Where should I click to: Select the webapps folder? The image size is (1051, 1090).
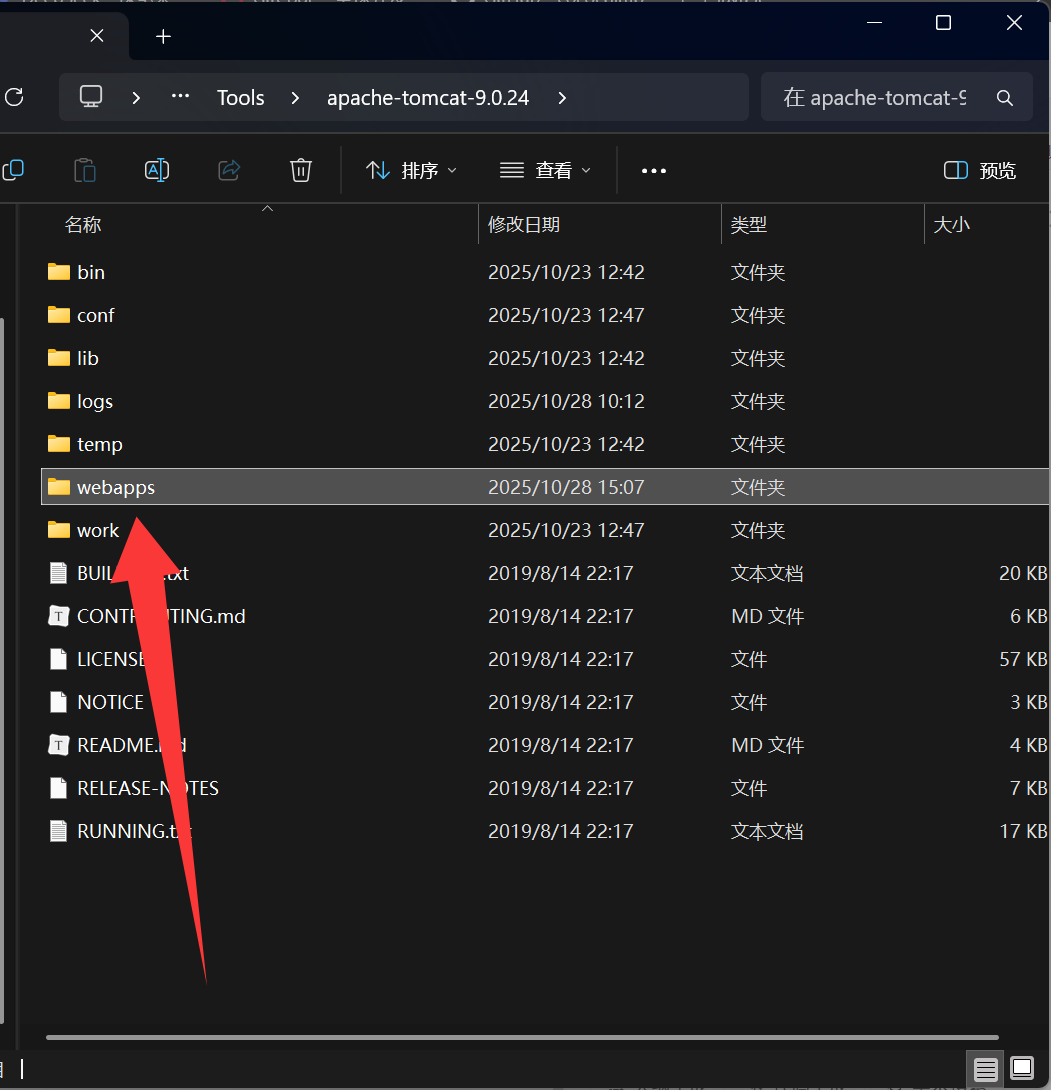click(545, 487)
